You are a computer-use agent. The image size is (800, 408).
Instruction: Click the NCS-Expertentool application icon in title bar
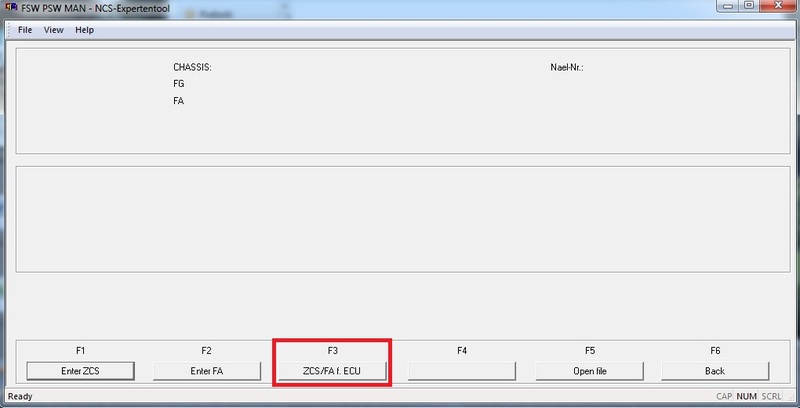point(10,9)
